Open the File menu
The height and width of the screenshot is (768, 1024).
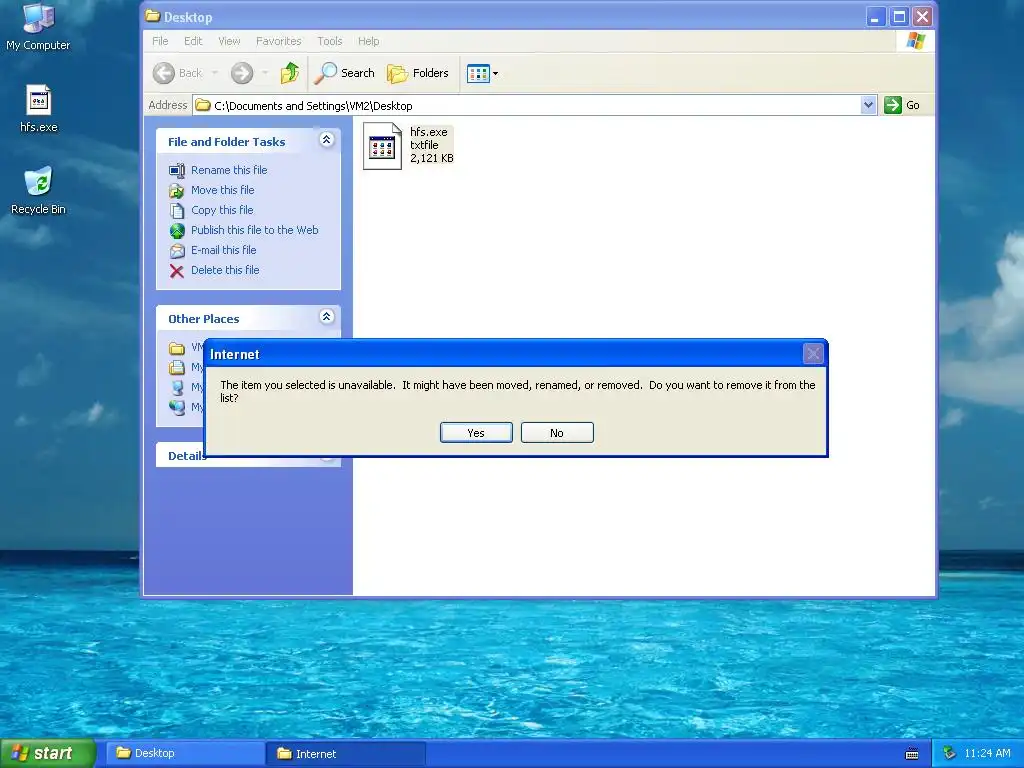(x=160, y=41)
